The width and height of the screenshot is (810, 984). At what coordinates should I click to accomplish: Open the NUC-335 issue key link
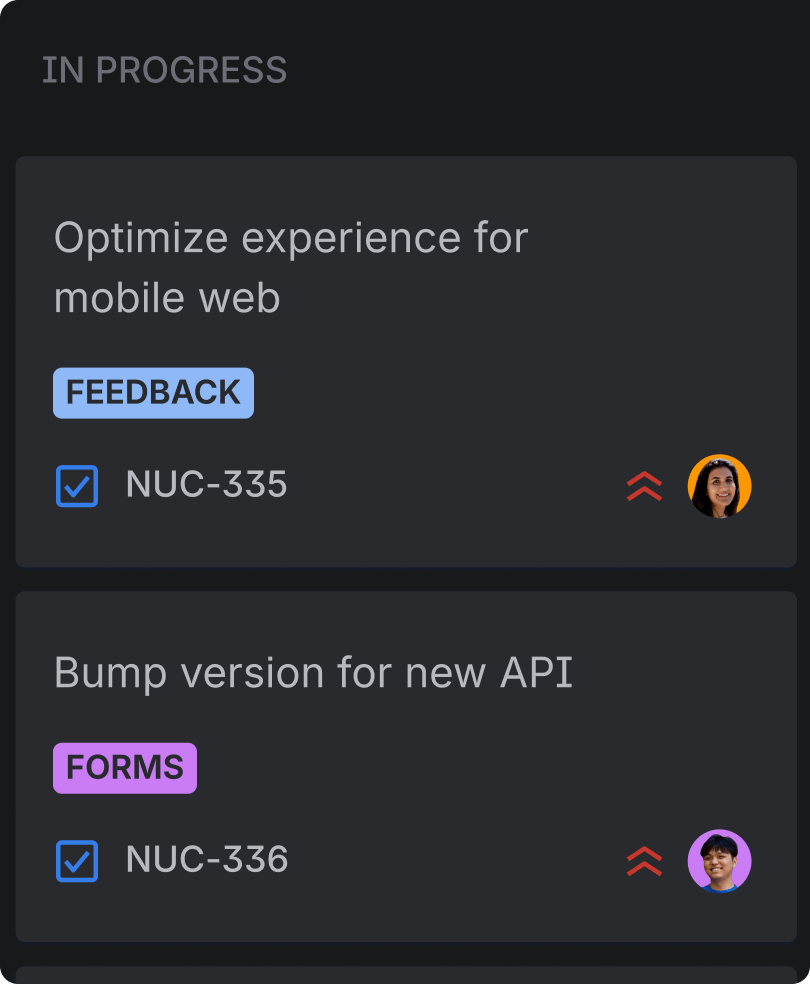206,485
